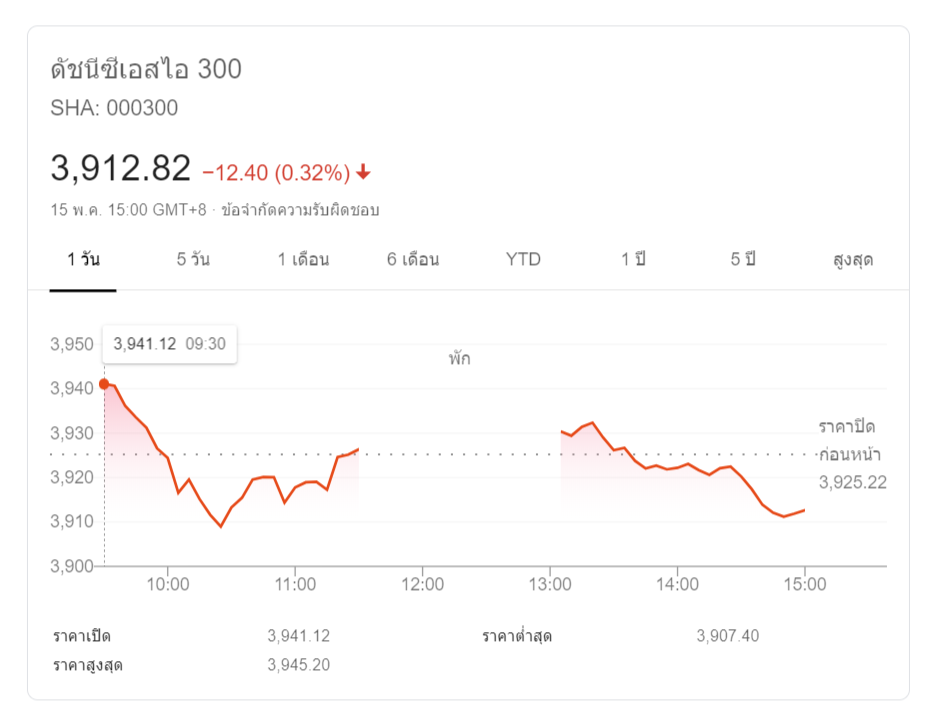This screenshot has height=708, width=934.
Task: Click the −12.40 (0.32%) change value
Action: (276, 173)
